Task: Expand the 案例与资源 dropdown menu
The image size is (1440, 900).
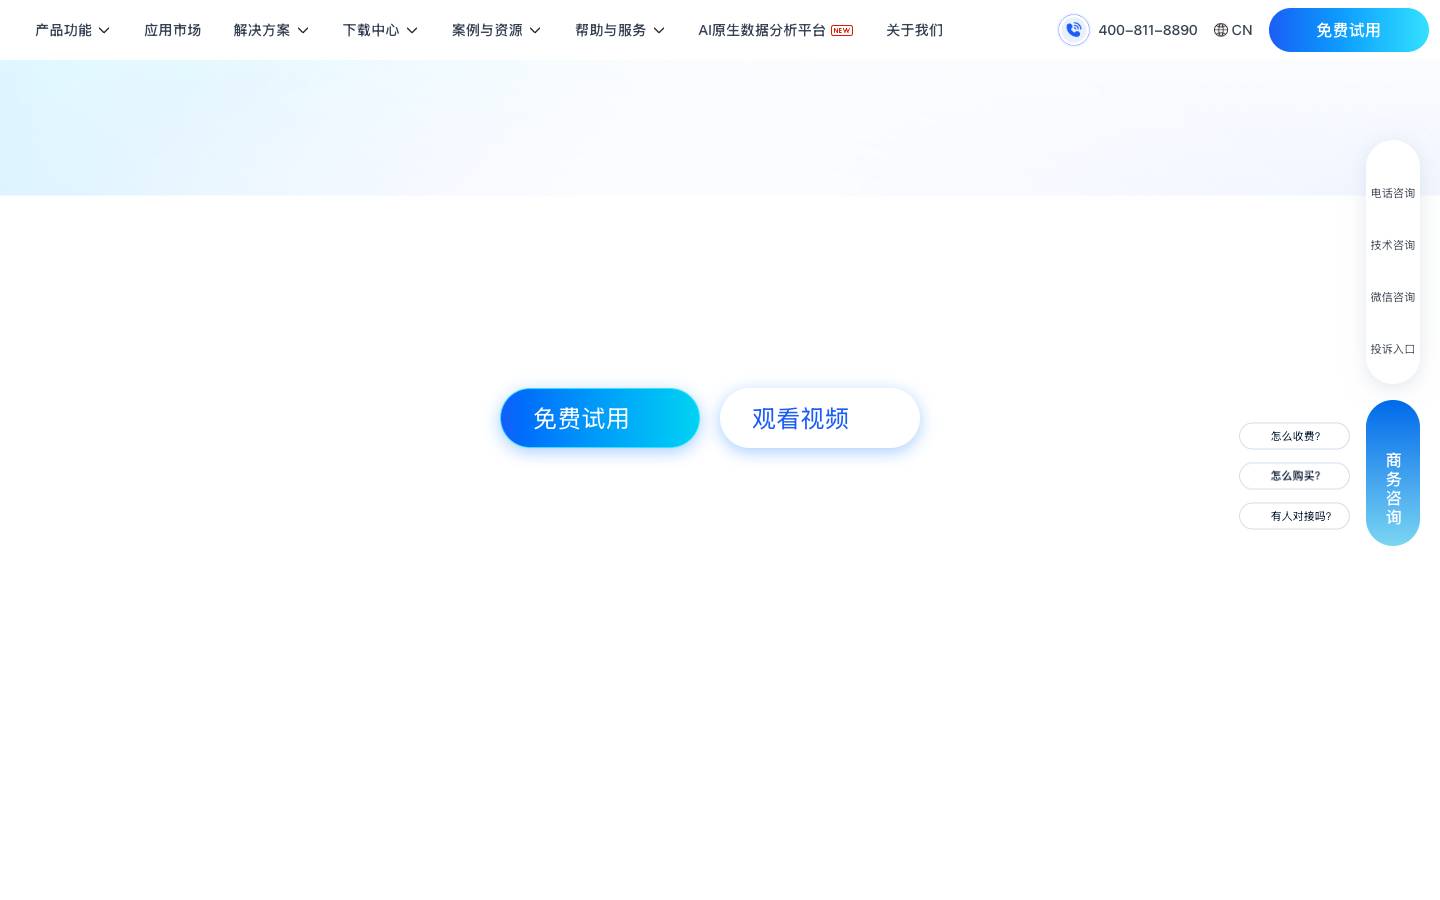Action: (x=497, y=30)
